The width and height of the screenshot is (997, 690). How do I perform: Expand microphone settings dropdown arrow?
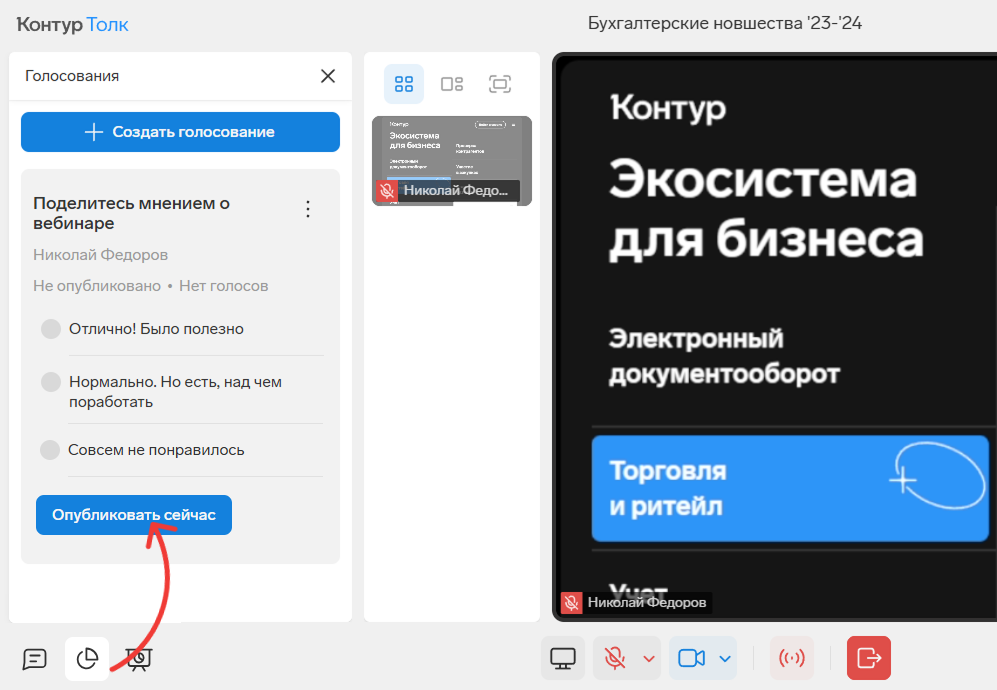pos(648,658)
